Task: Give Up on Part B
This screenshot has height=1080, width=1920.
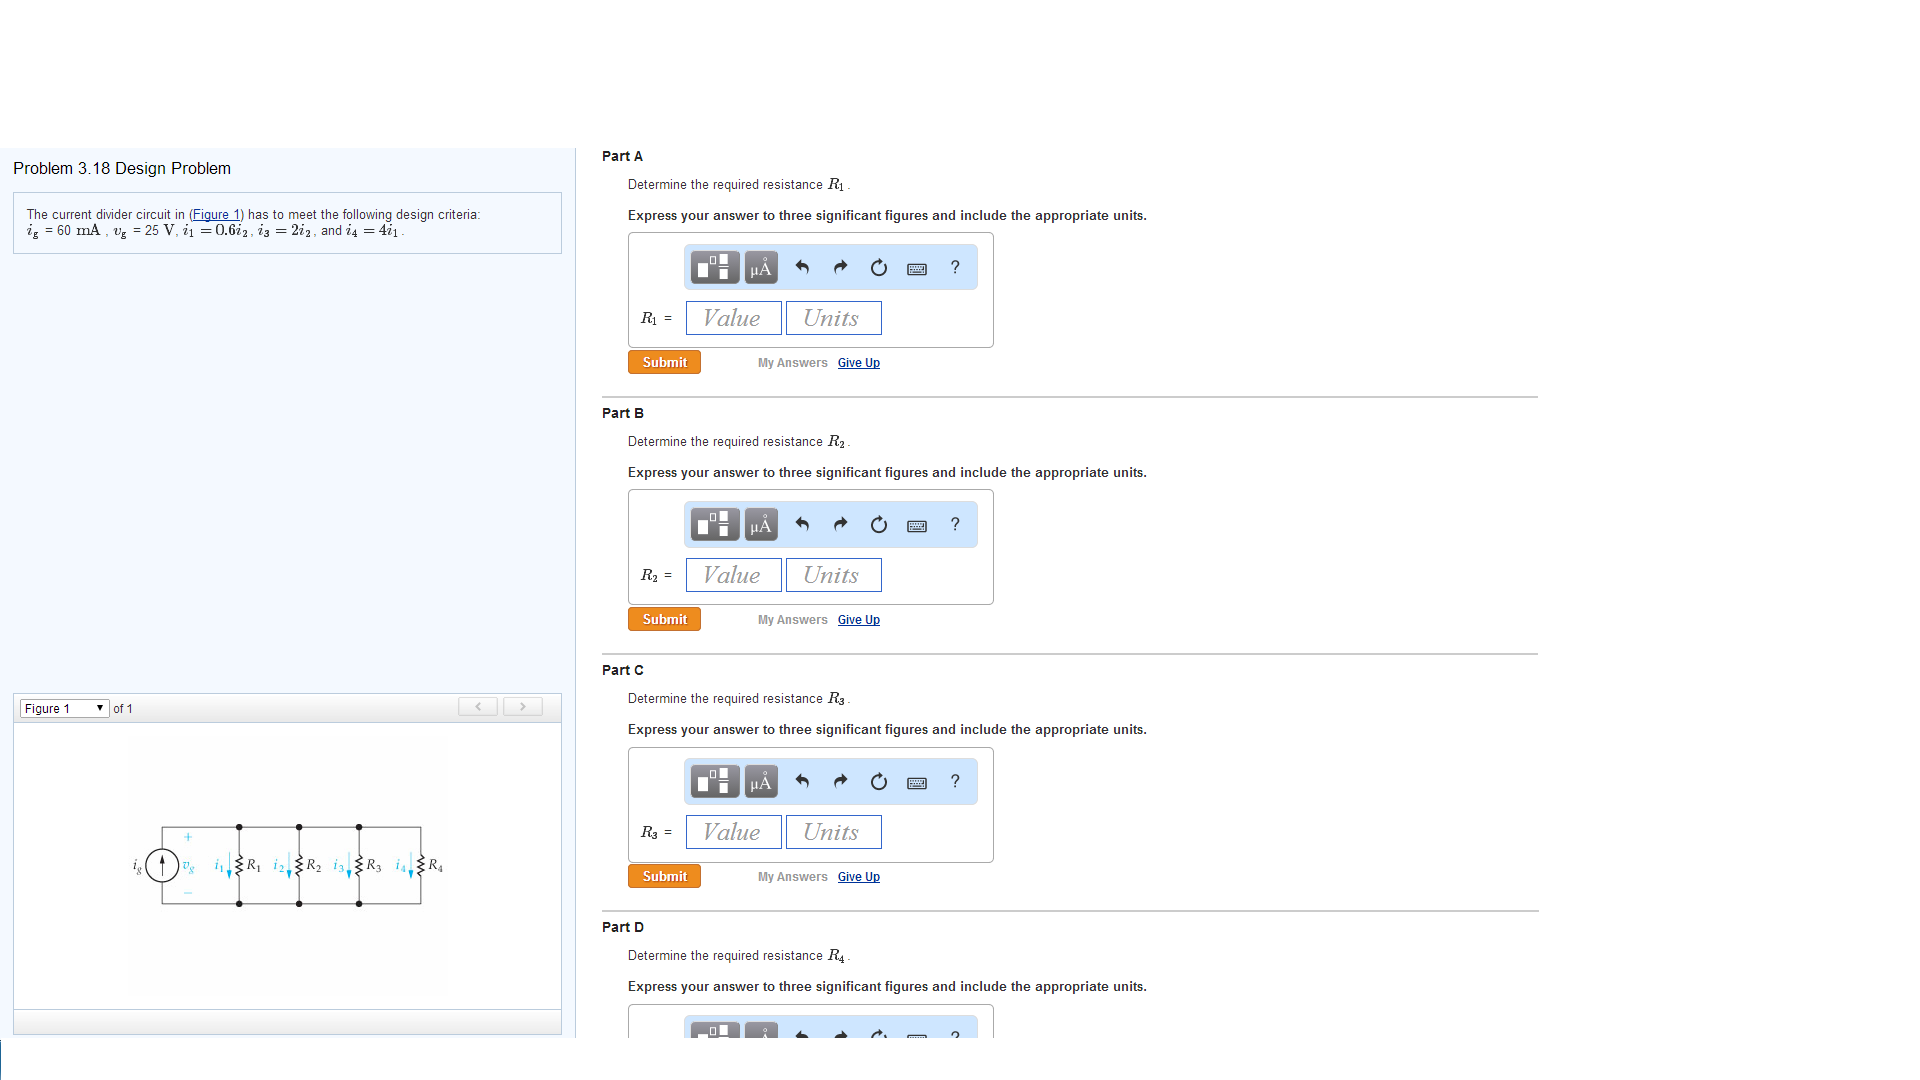Action: click(x=859, y=620)
